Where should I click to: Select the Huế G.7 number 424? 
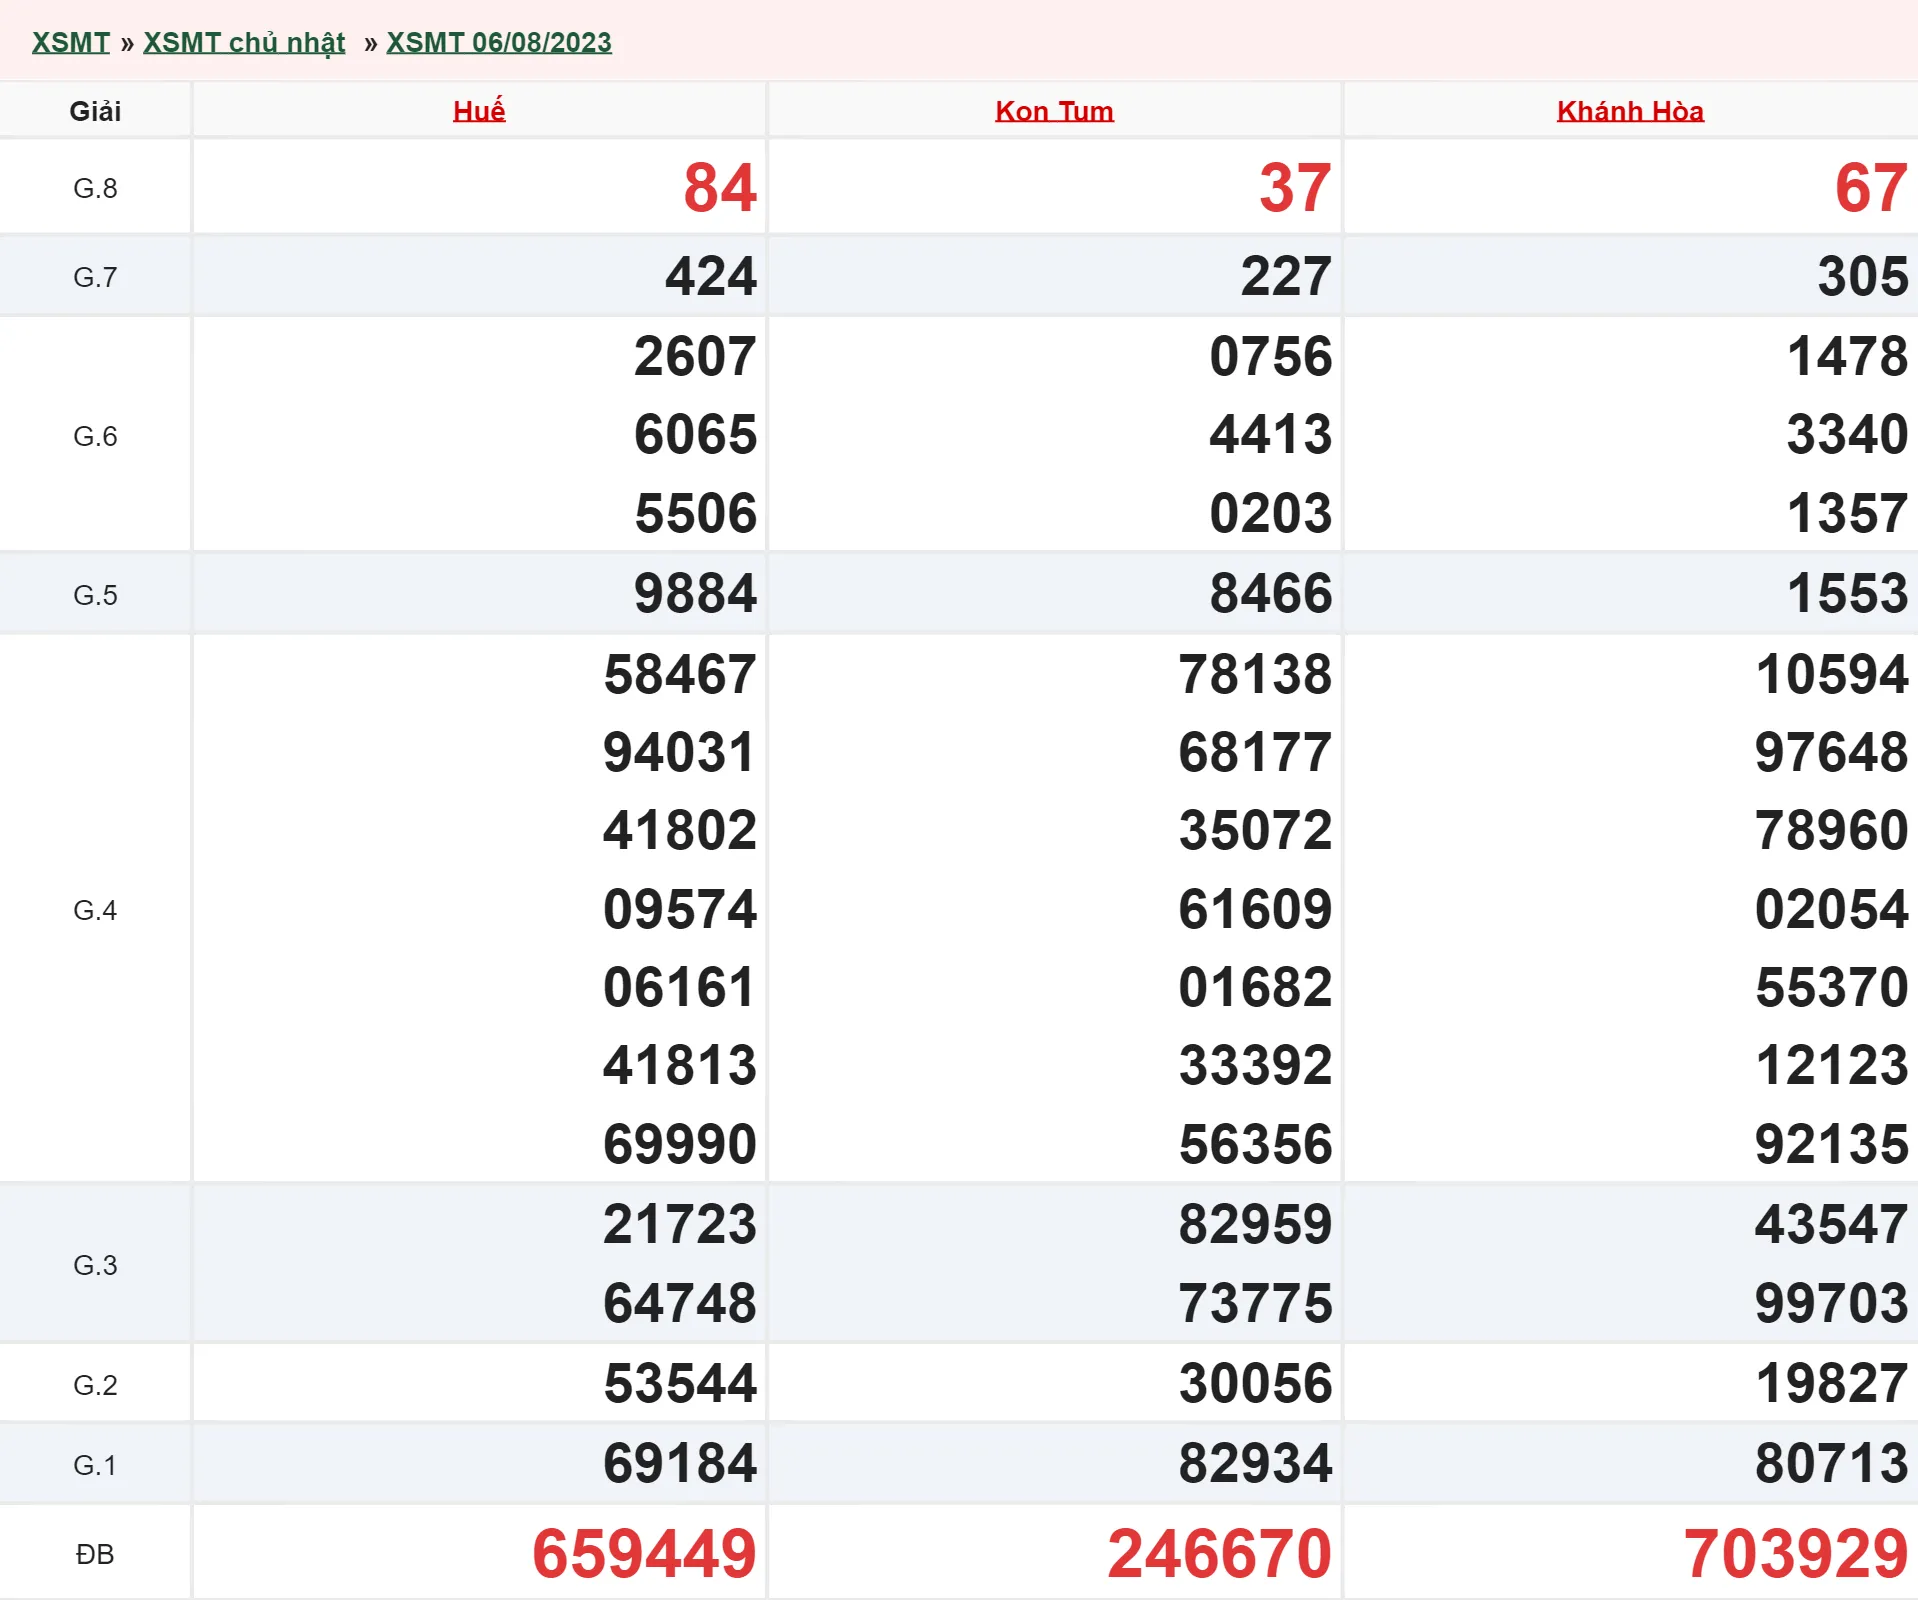coord(710,277)
